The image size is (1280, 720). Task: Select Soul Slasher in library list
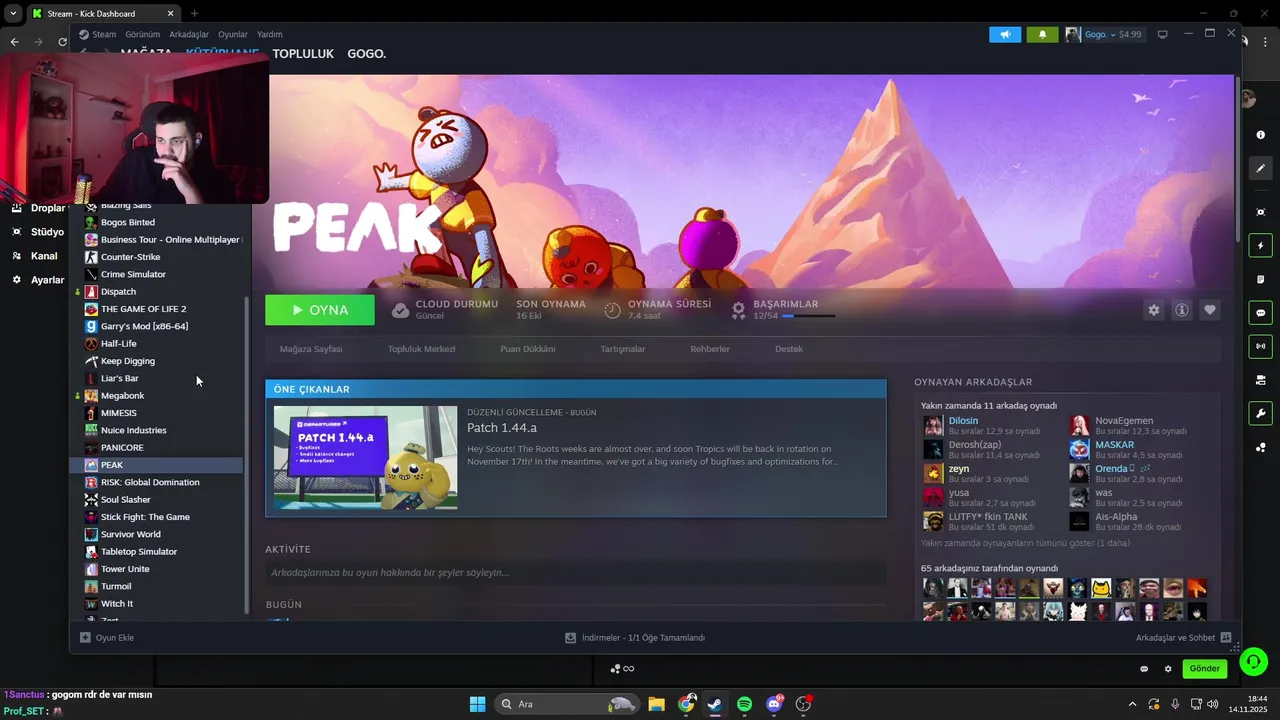(125, 500)
